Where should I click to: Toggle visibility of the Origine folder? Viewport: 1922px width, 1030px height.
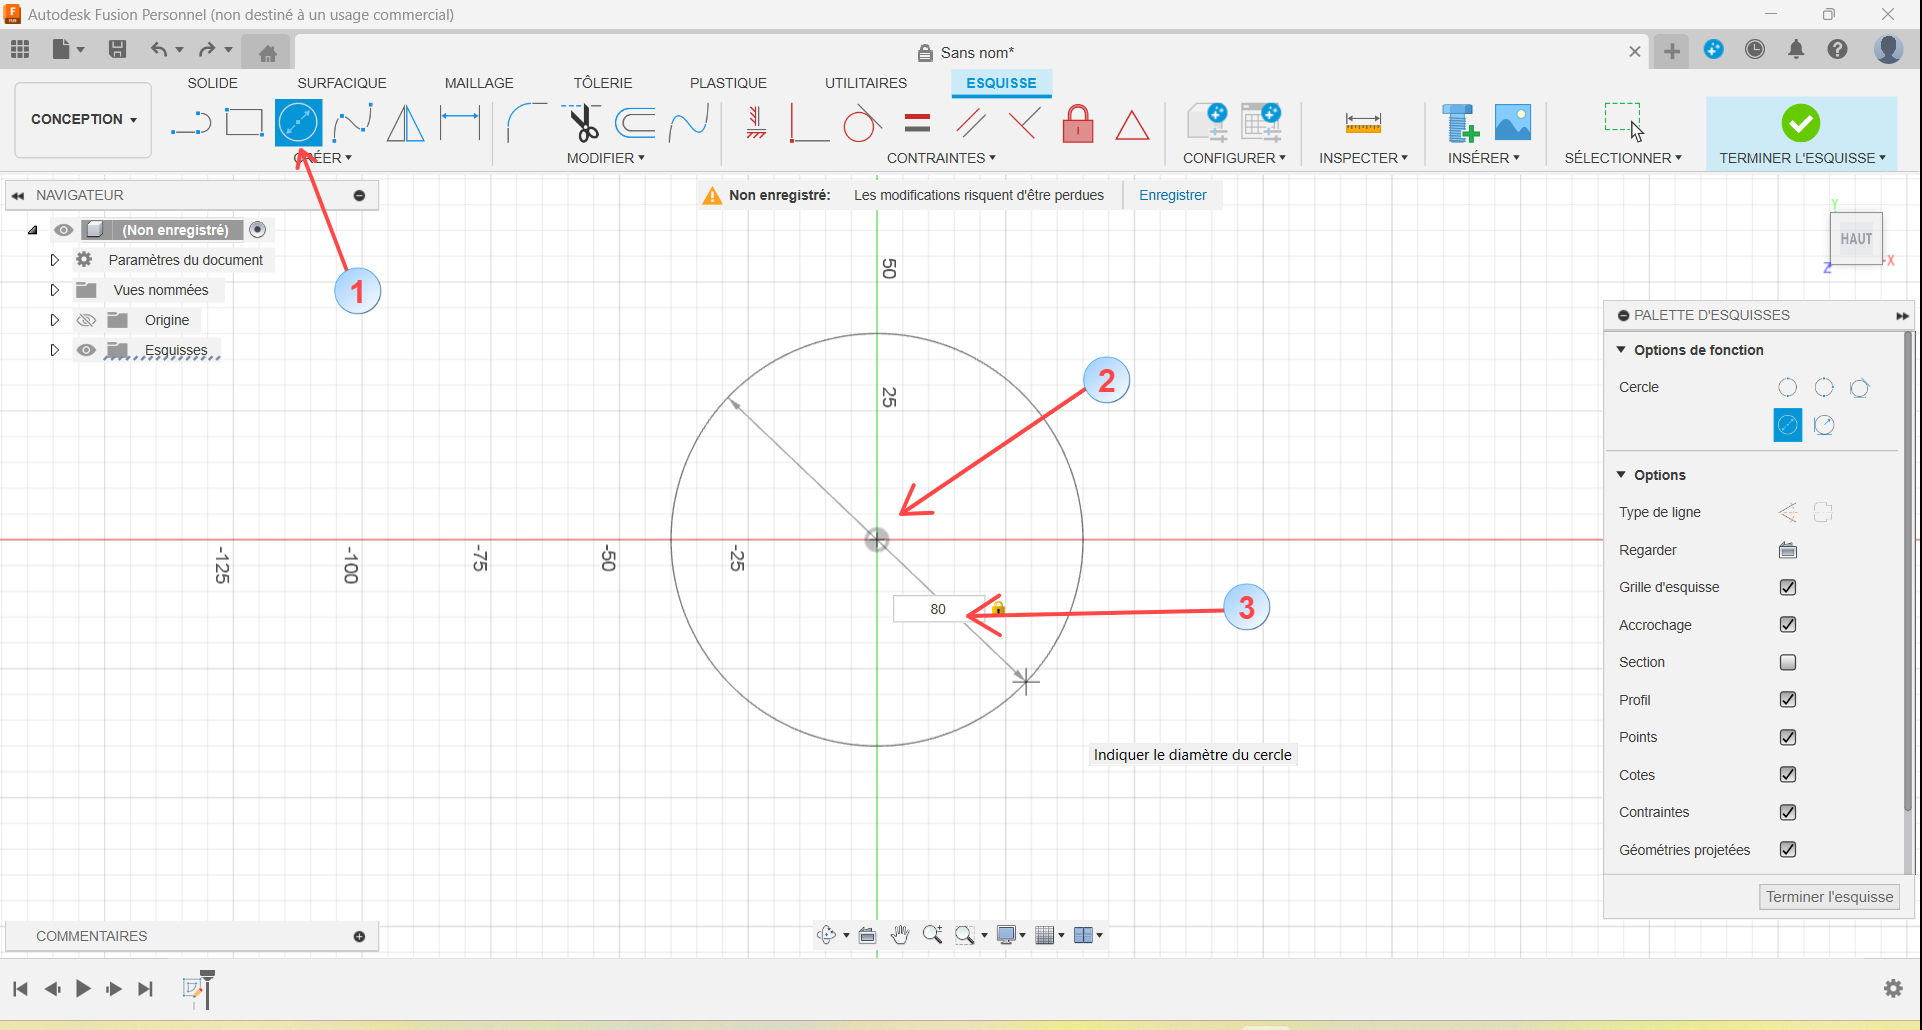[87, 320]
